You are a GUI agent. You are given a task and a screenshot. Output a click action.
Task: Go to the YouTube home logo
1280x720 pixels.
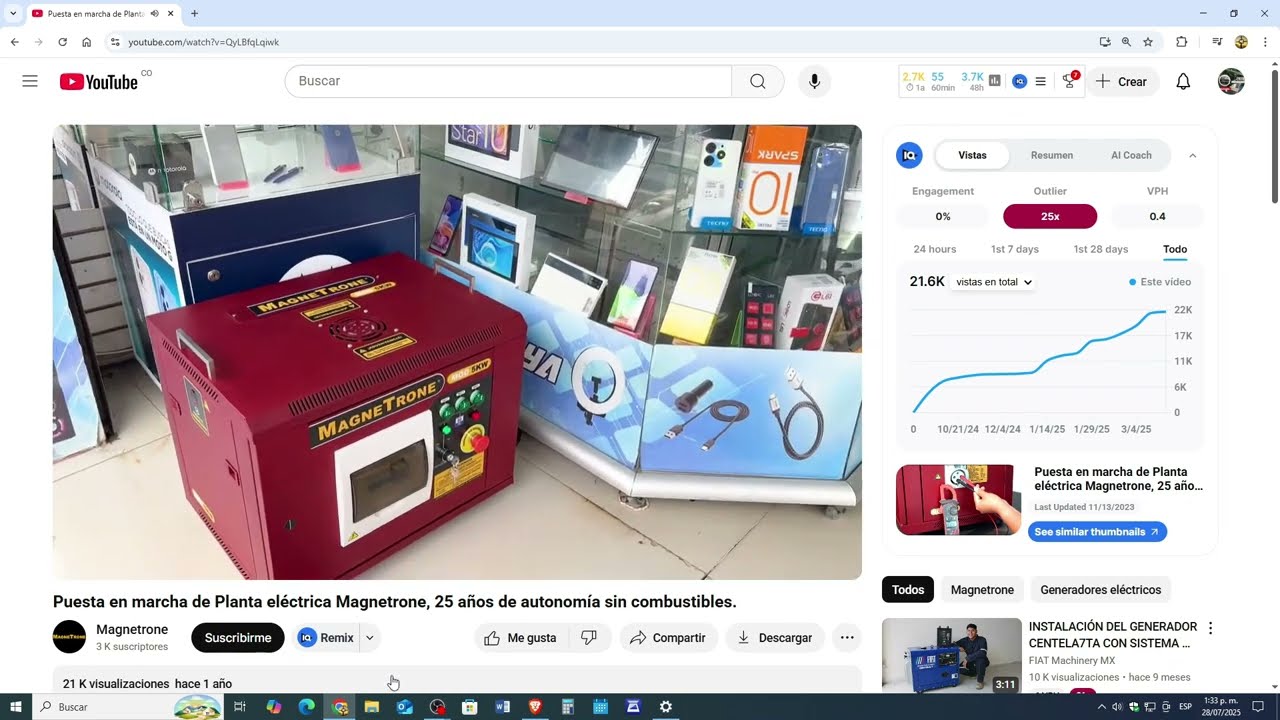(99, 82)
